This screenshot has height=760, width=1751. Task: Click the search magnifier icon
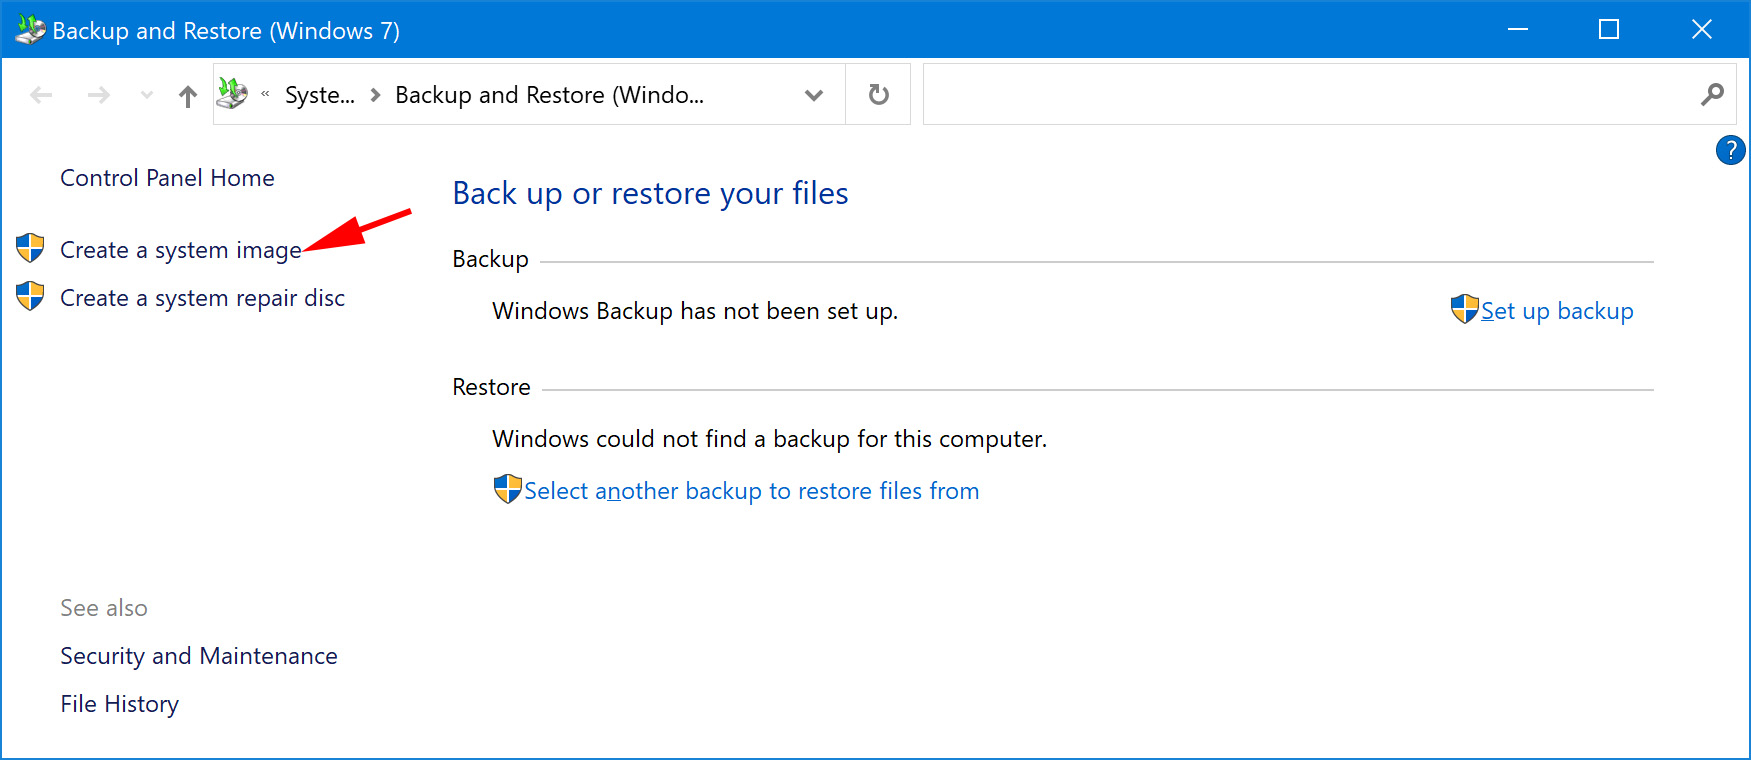pyautogui.click(x=1712, y=94)
